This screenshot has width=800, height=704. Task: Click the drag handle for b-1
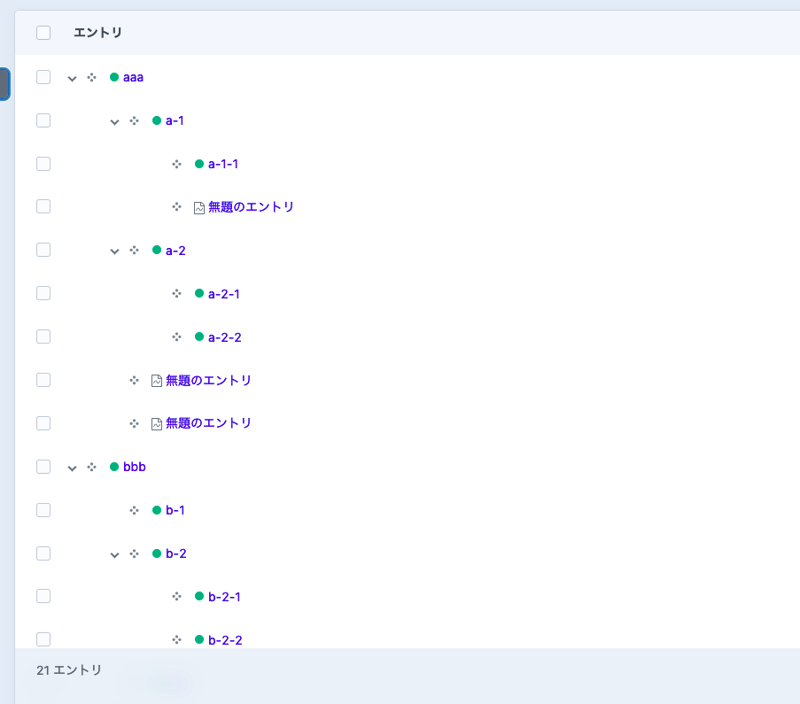[134, 510]
